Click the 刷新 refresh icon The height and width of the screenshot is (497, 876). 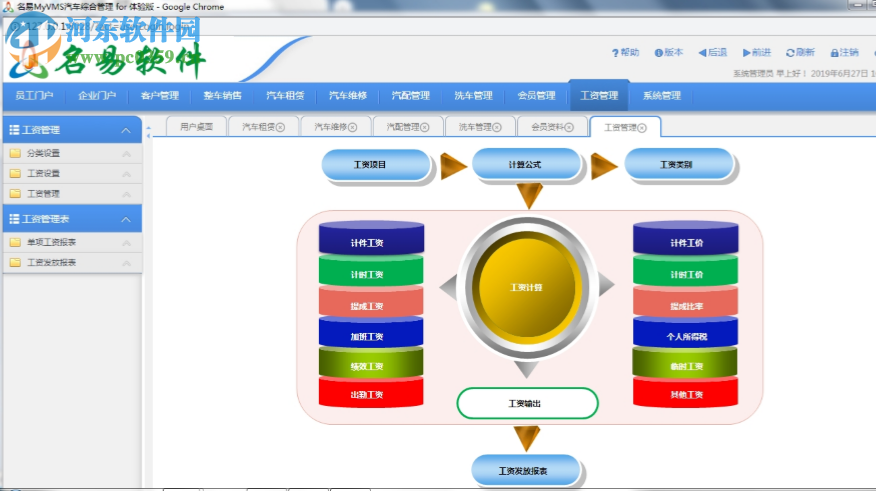(x=790, y=53)
